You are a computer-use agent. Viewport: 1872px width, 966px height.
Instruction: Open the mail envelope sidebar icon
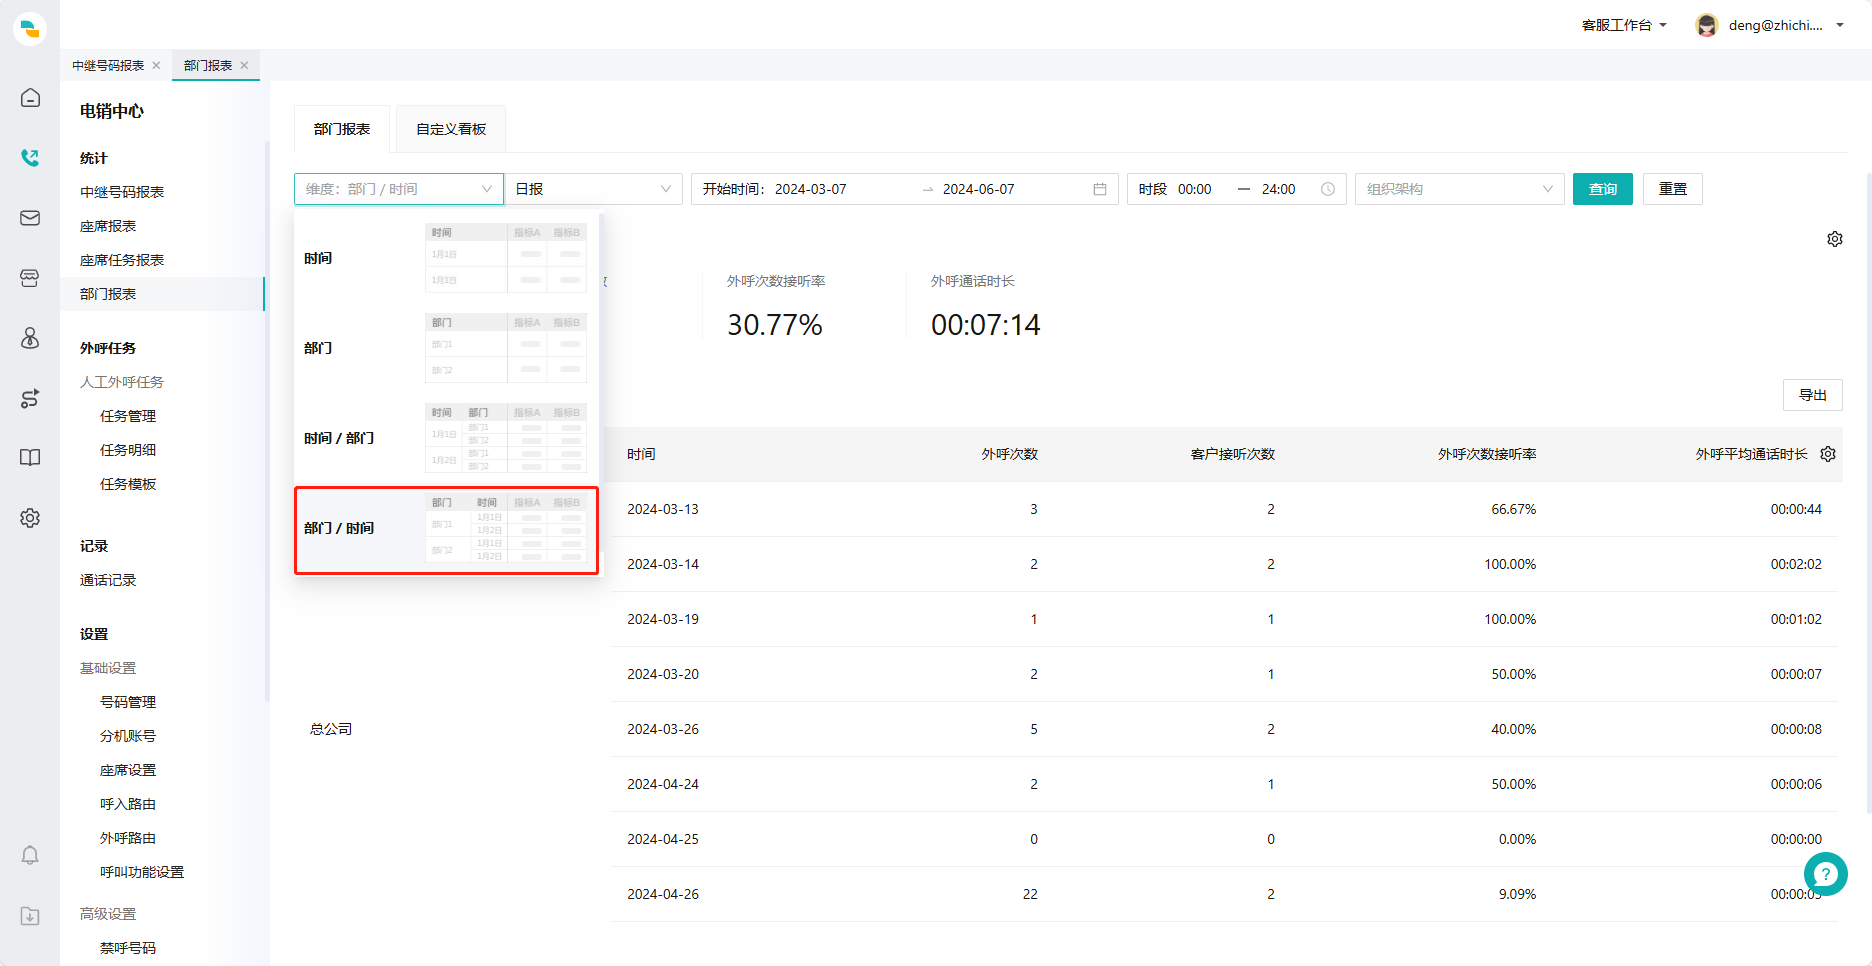coord(30,218)
